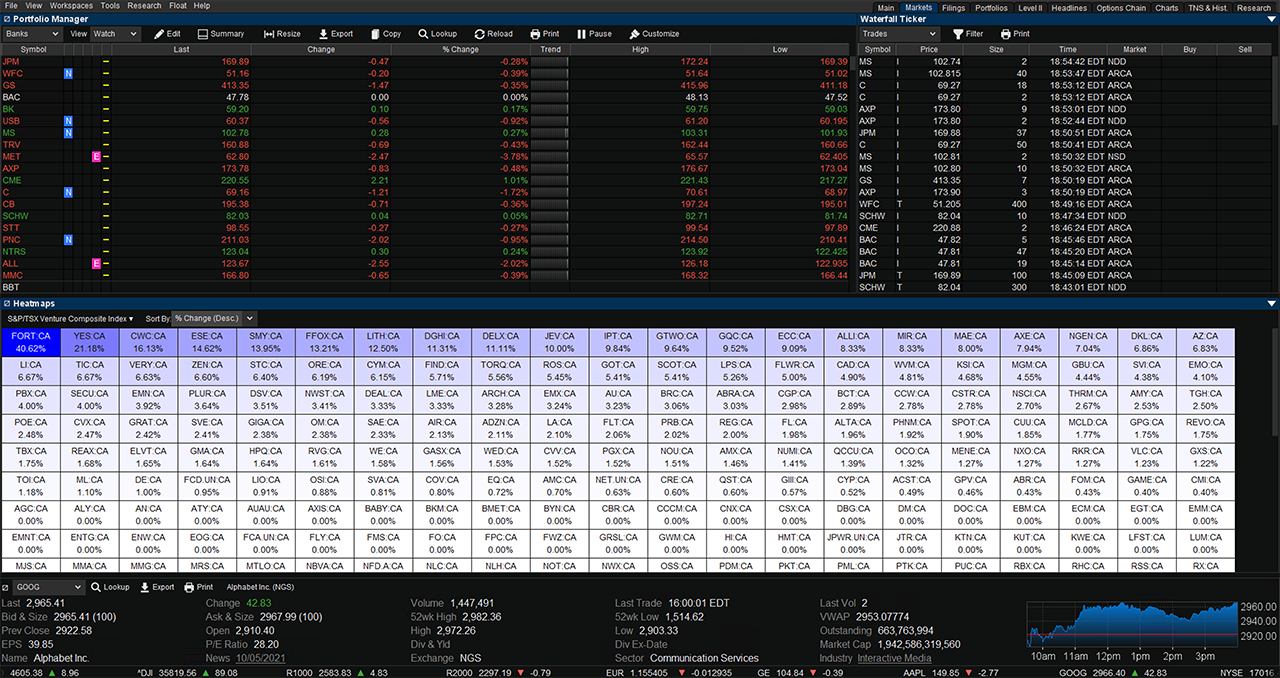Print the Portfolio Manager list

click(545, 34)
